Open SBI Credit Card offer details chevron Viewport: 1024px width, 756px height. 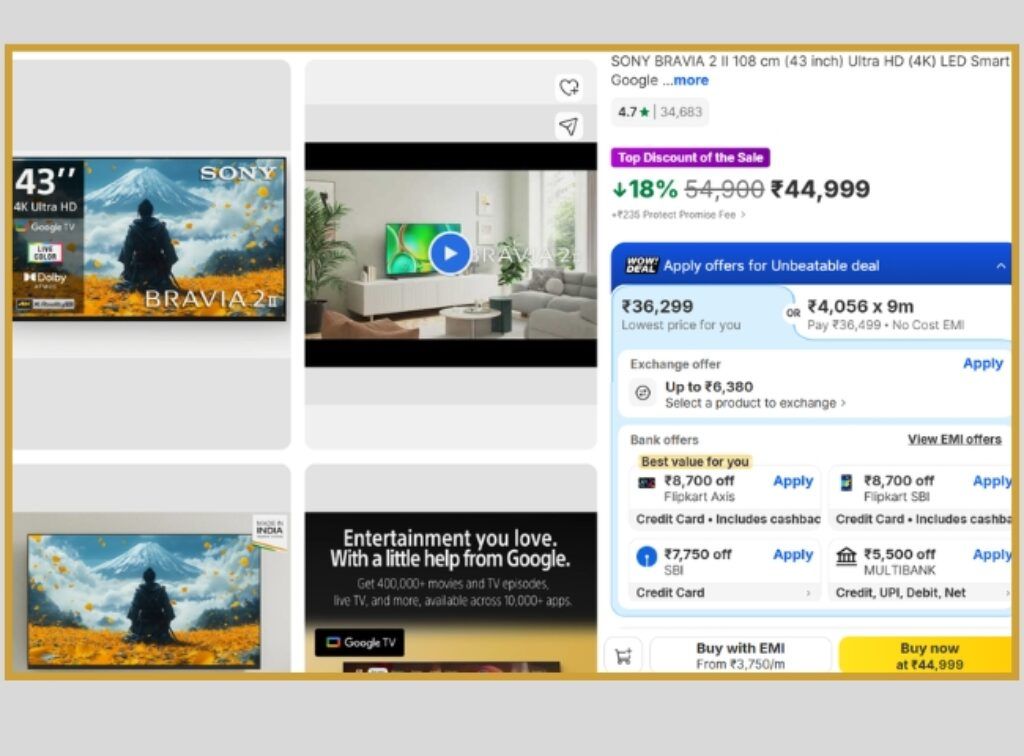pyautogui.click(x=808, y=593)
